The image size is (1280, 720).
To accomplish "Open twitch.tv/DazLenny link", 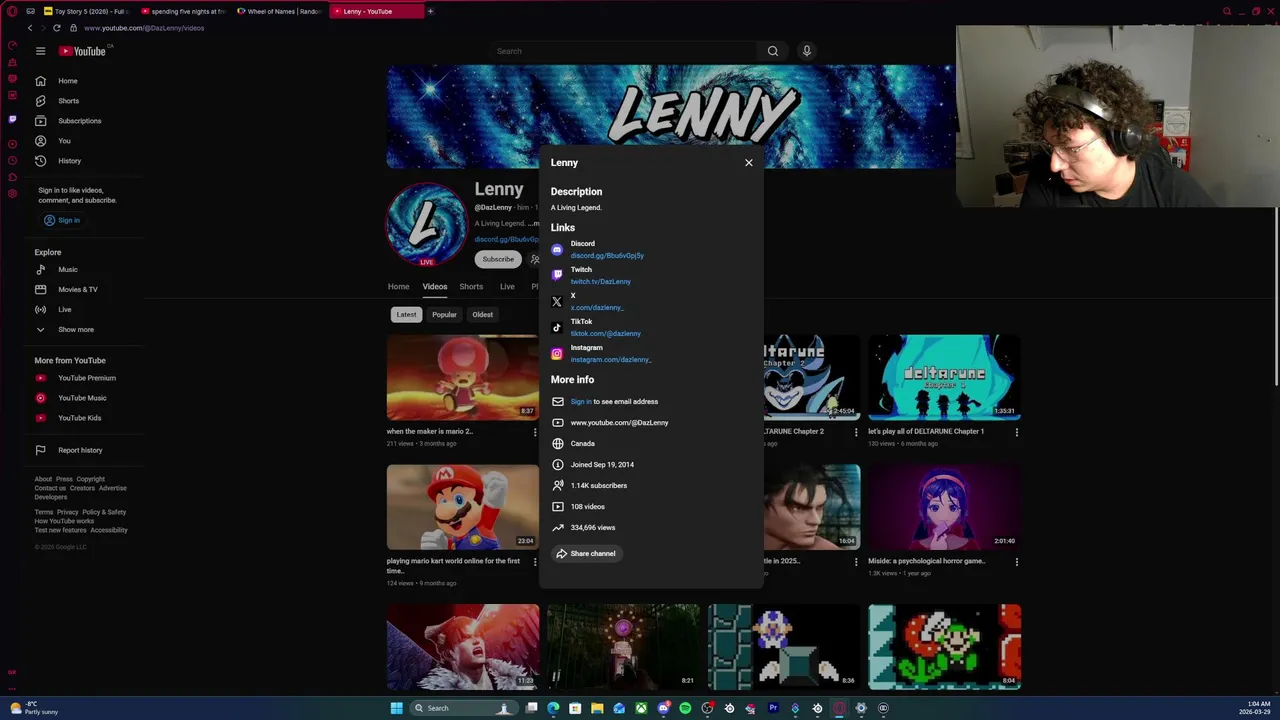I will [600, 282].
